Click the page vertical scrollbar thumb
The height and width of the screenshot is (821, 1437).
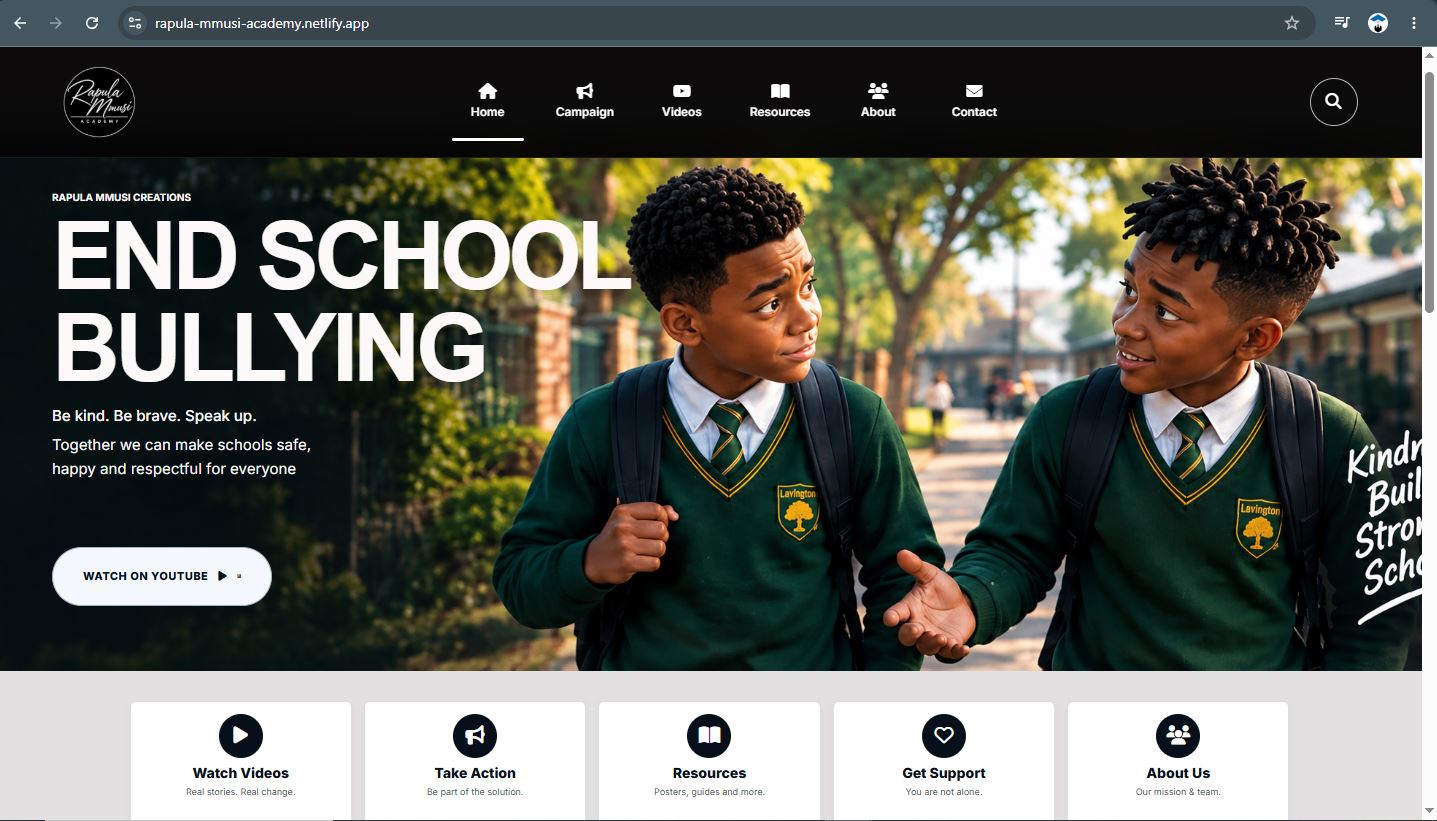[1429, 190]
